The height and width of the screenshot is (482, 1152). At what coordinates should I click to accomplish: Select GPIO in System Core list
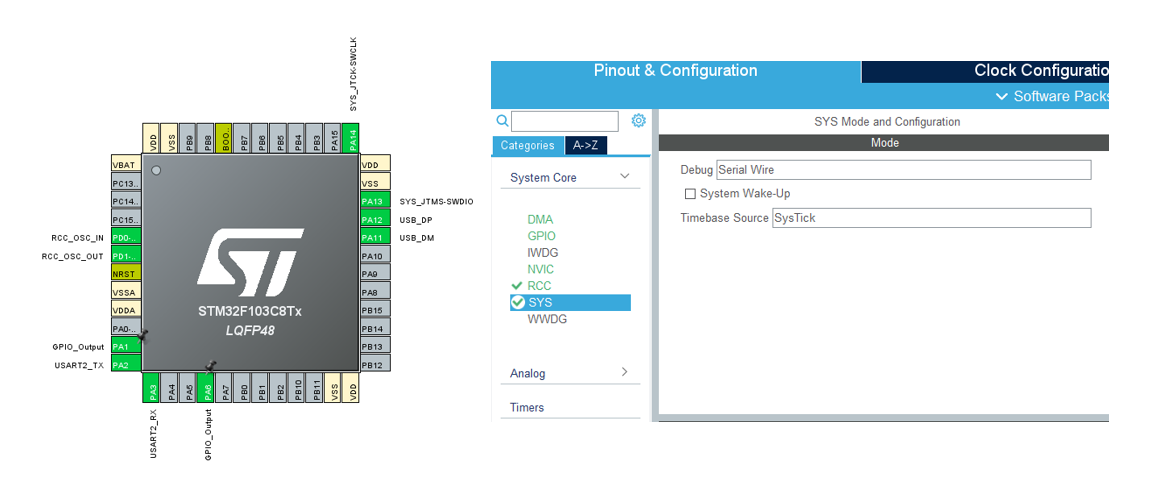click(x=541, y=236)
